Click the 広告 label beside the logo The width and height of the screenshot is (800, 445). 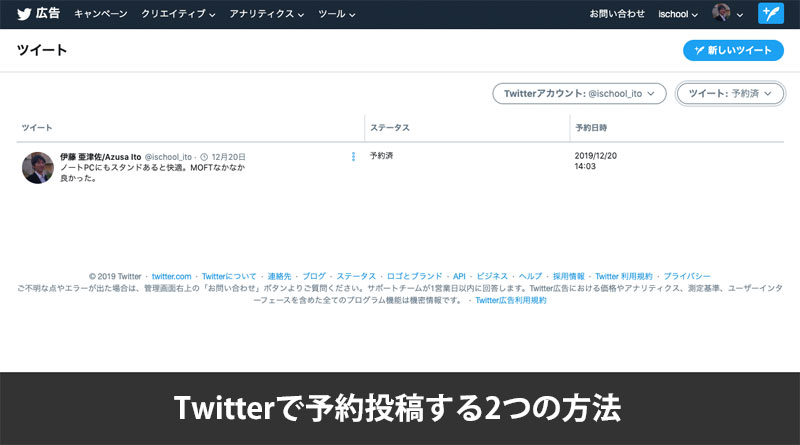pyautogui.click(x=47, y=13)
